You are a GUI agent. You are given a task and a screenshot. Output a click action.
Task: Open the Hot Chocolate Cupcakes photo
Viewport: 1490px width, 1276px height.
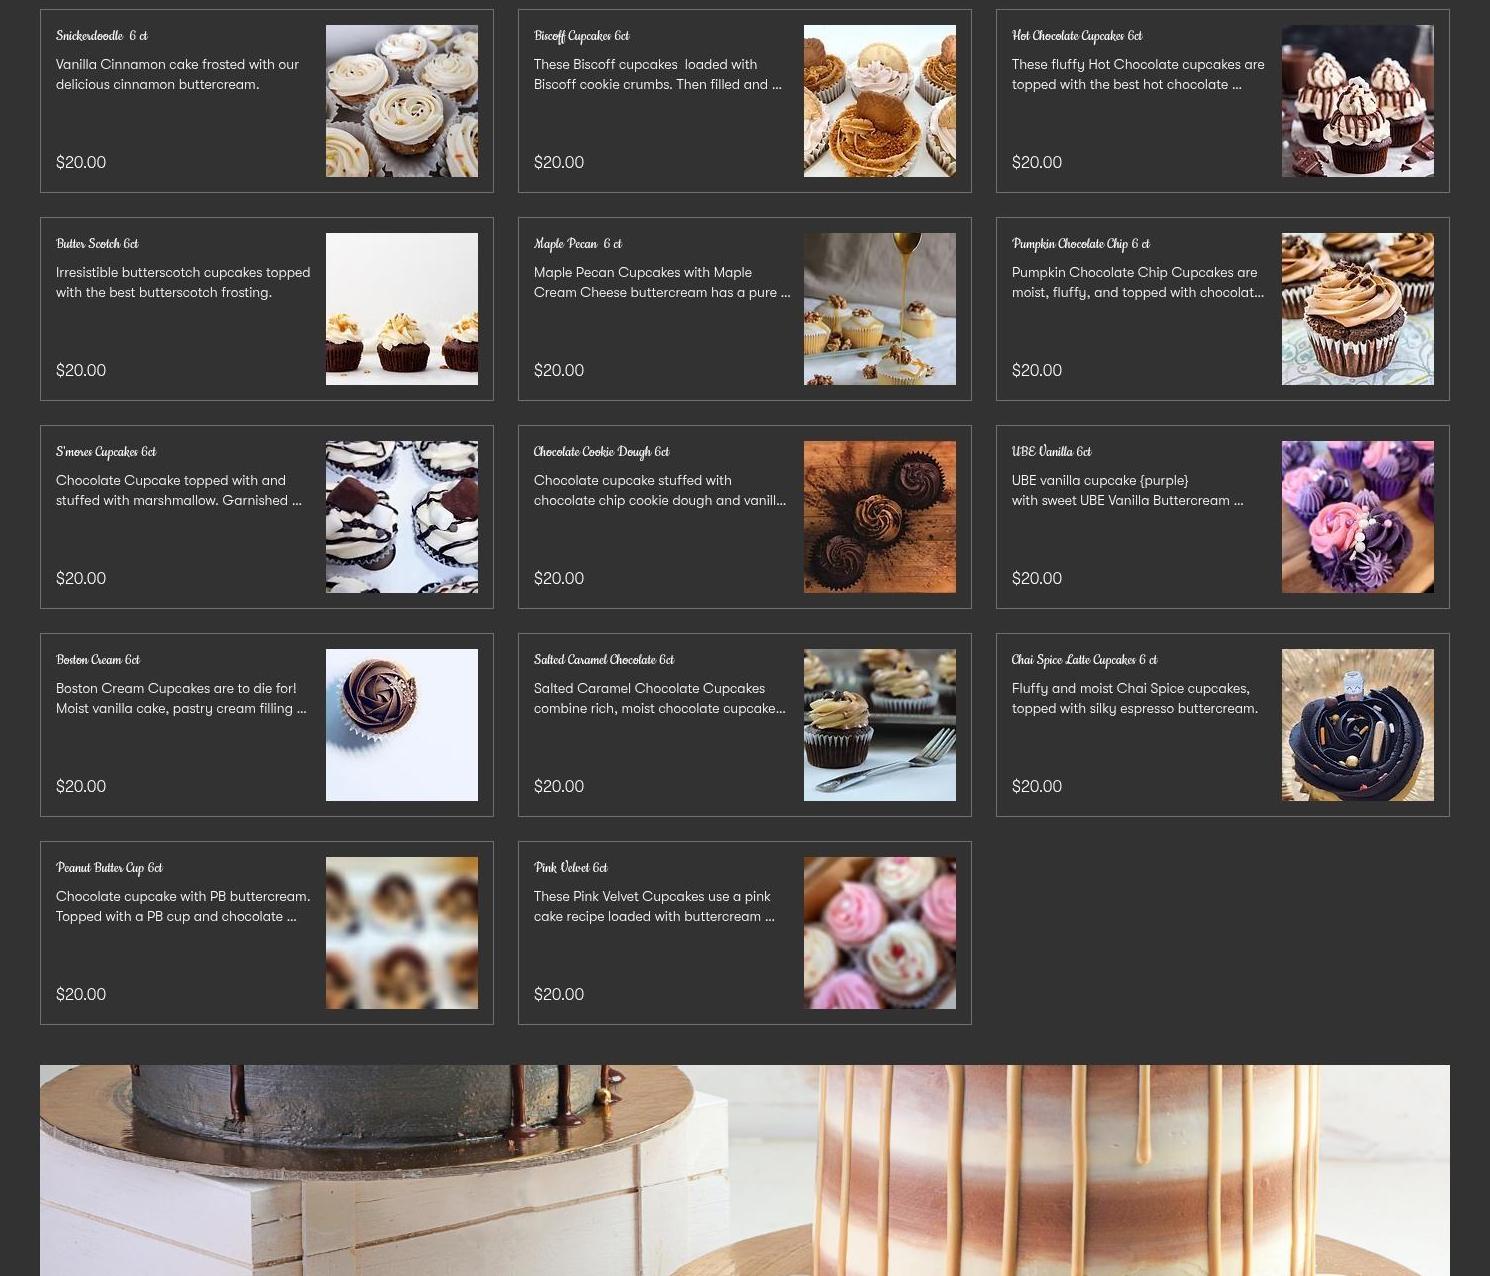click(1358, 101)
